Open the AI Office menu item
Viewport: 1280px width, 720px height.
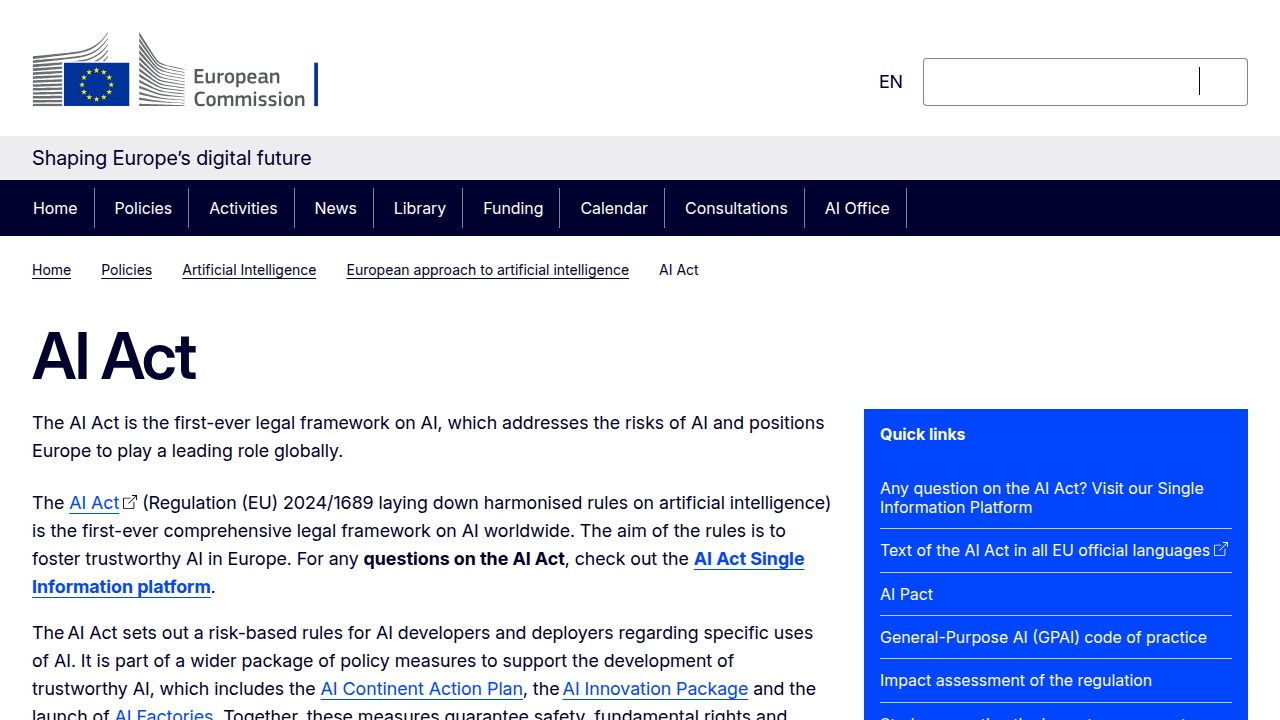pyautogui.click(x=857, y=208)
